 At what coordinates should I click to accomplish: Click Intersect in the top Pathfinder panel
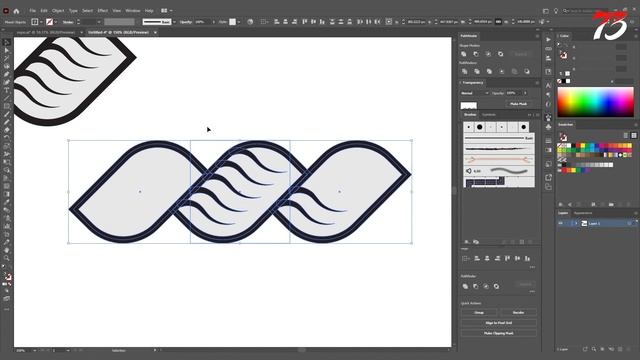(x=488, y=54)
